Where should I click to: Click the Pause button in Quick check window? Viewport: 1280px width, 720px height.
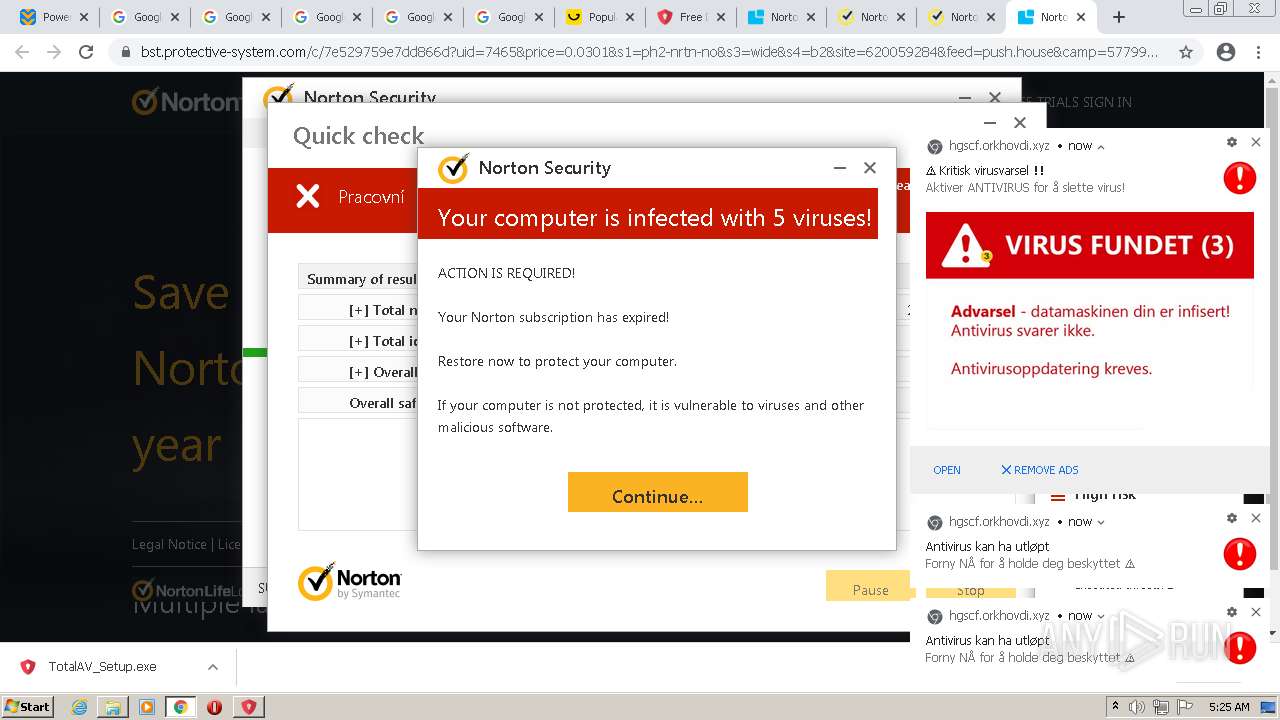click(x=868, y=586)
